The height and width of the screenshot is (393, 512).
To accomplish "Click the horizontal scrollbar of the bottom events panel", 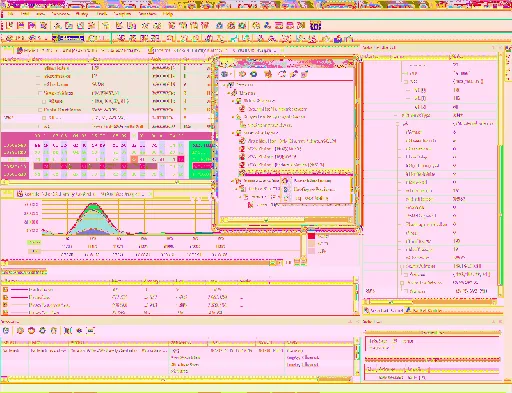I will tap(177, 379).
